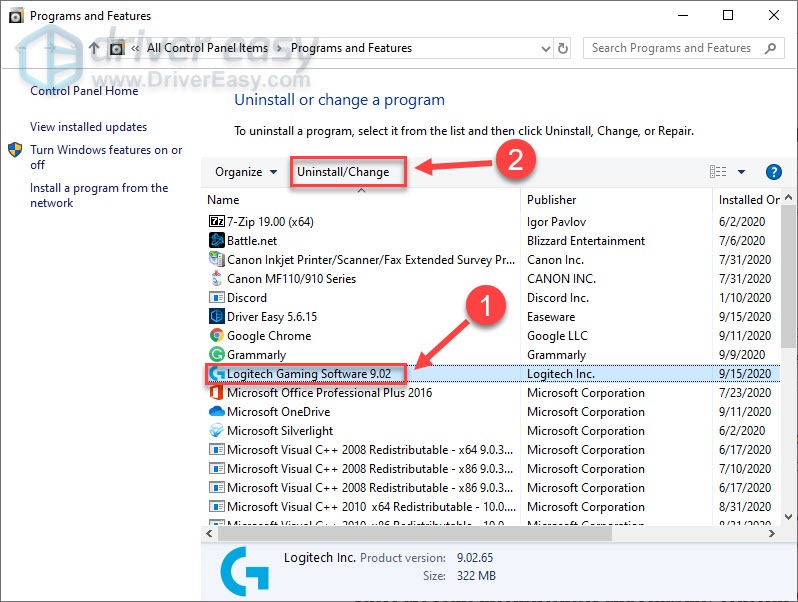Click the Visual C++ 2010 x64 icon
The width and height of the screenshot is (798, 602).
point(217,506)
